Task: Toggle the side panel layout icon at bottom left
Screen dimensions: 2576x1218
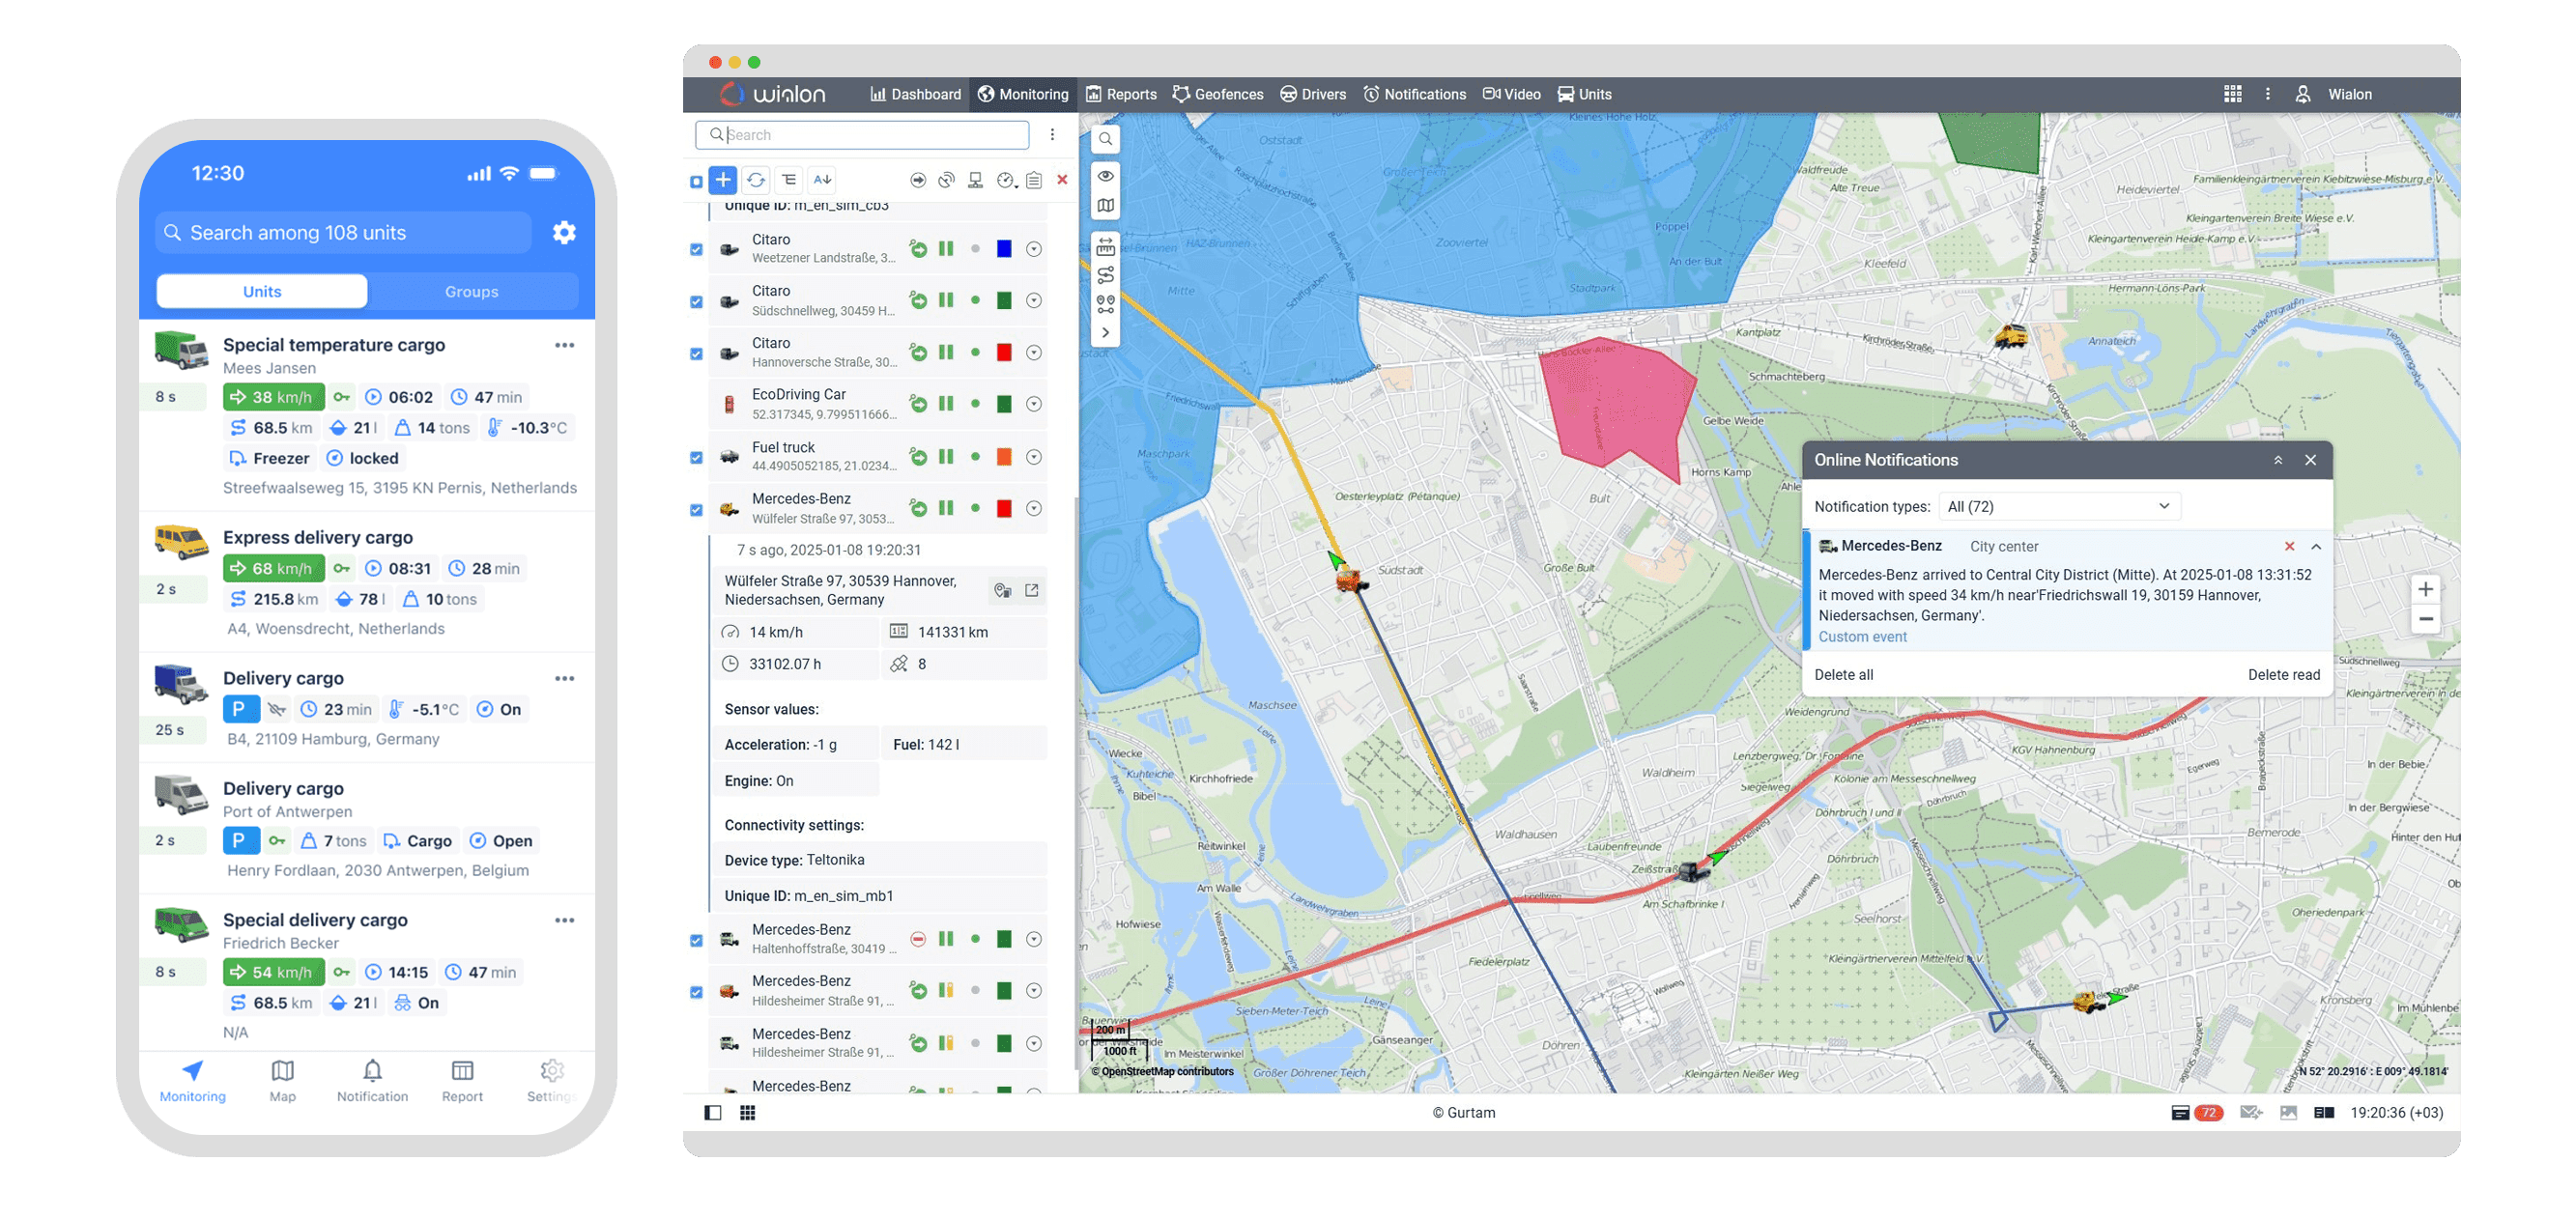Action: pyautogui.click(x=713, y=1112)
